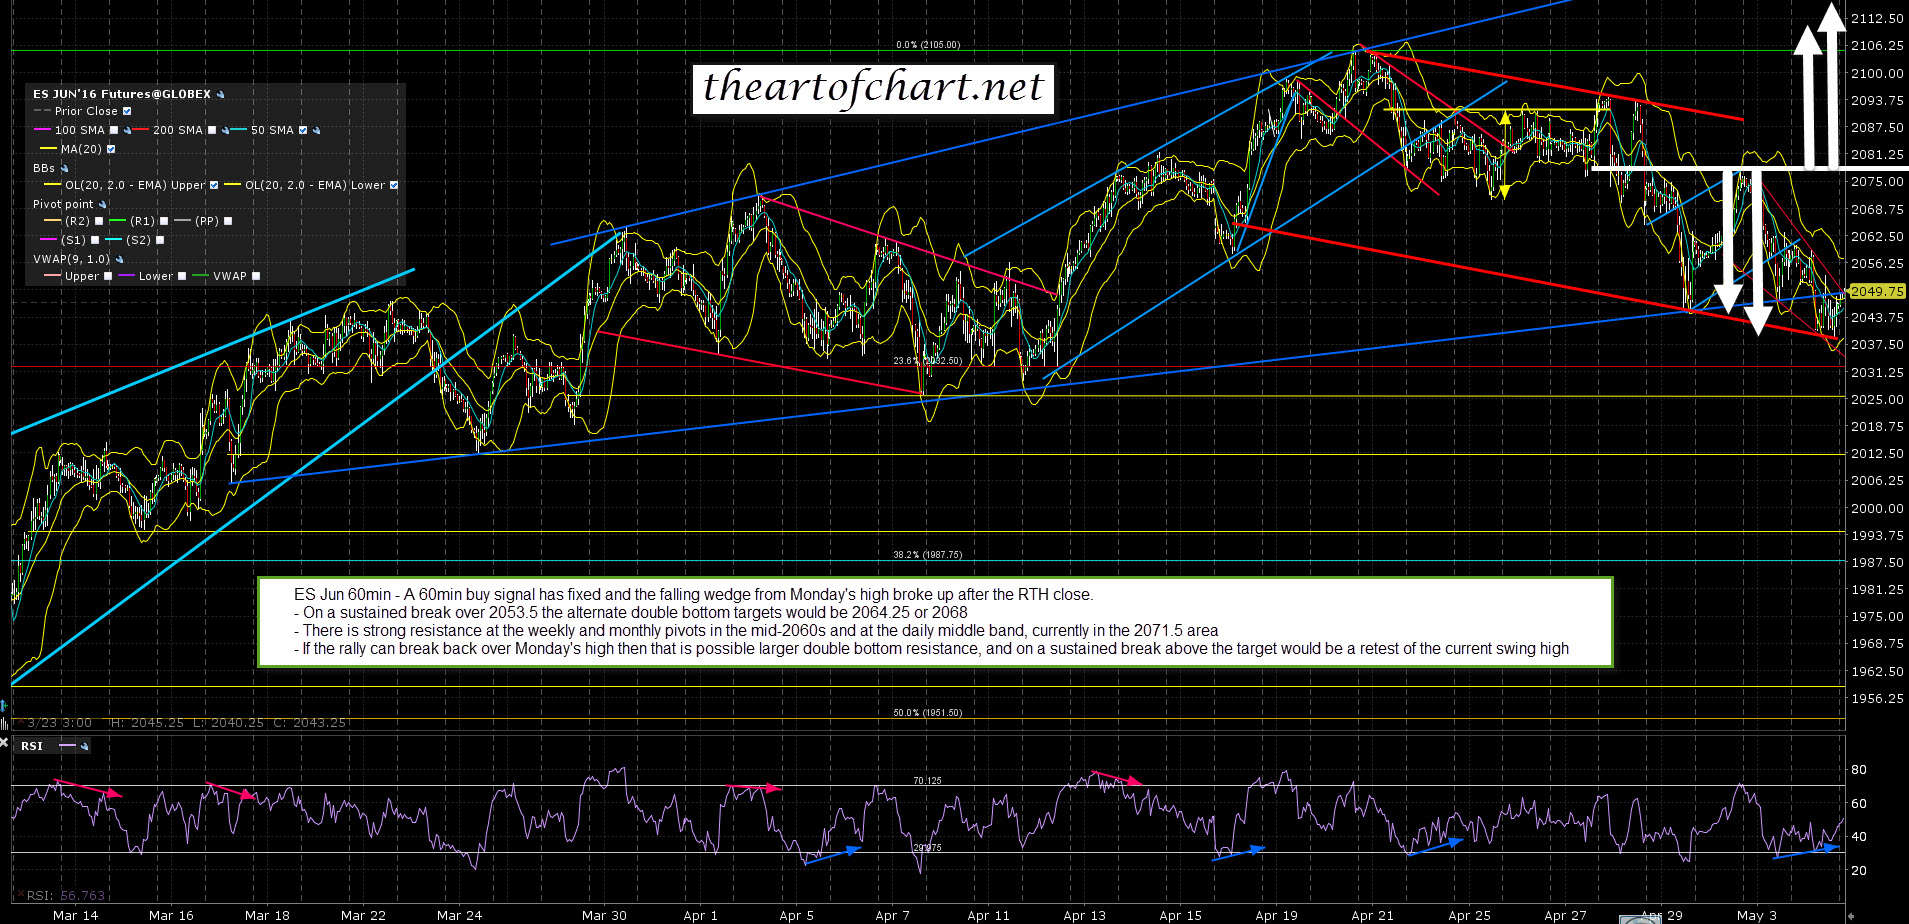This screenshot has width=1909, height=924.
Task: Click the ES JUN'16 Futures@GLOBEX title
Action: (121, 94)
